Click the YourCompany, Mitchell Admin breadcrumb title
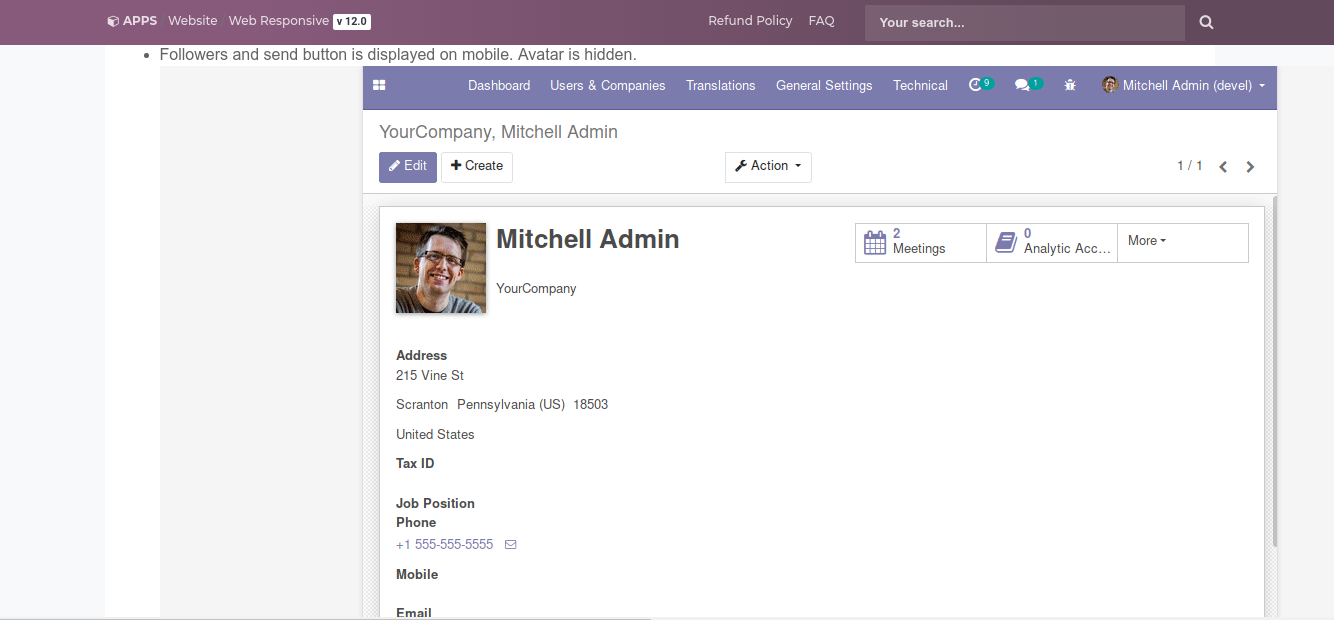Image resolution: width=1334 pixels, height=620 pixels. coord(498,132)
